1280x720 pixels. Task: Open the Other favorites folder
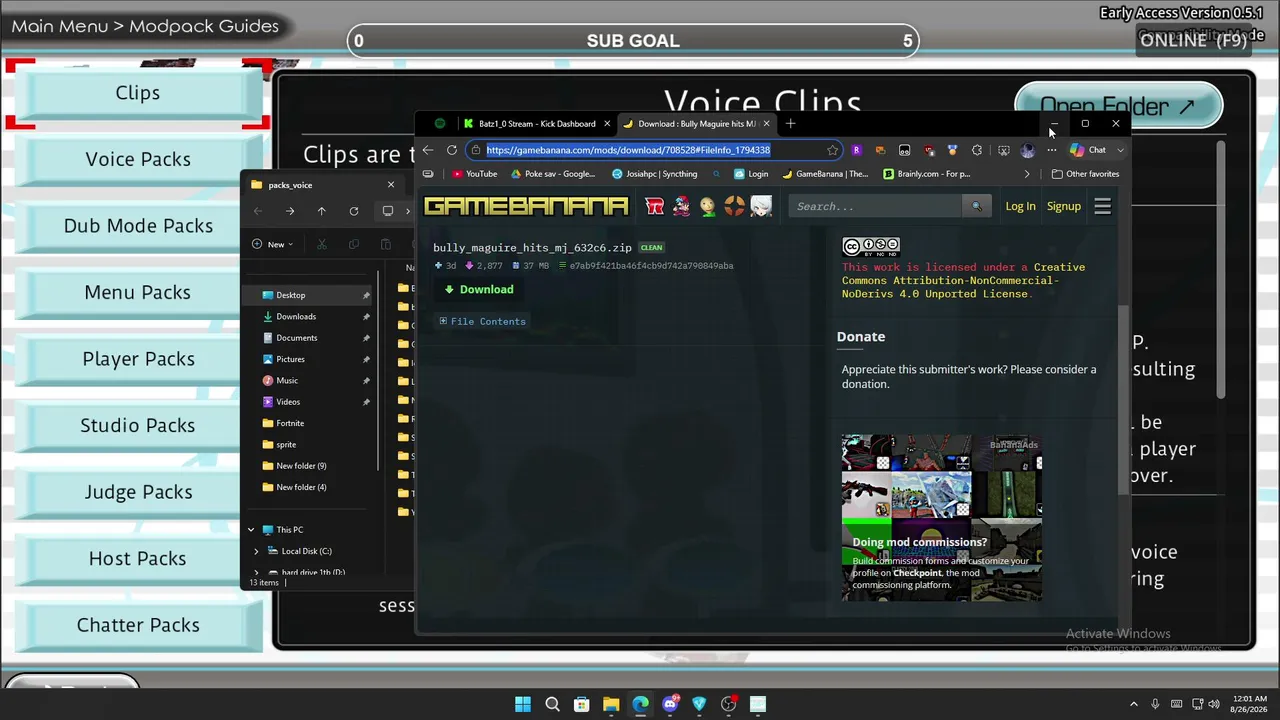click(x=1085, y=174)
